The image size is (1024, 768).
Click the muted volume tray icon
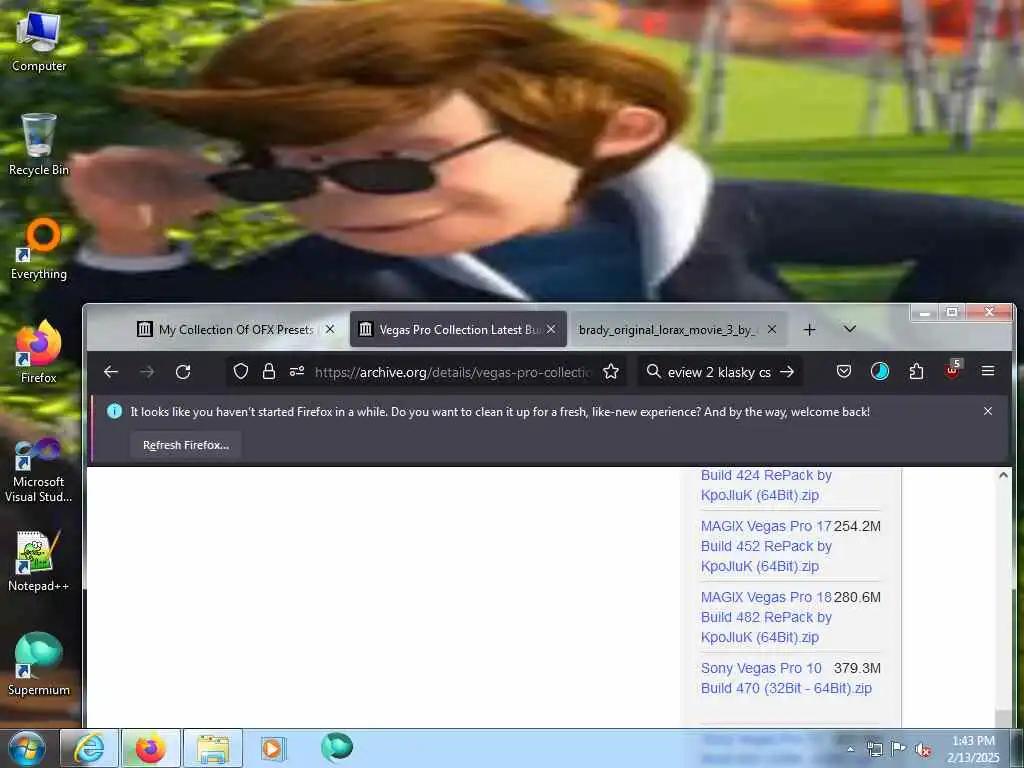tap(923, 749)
